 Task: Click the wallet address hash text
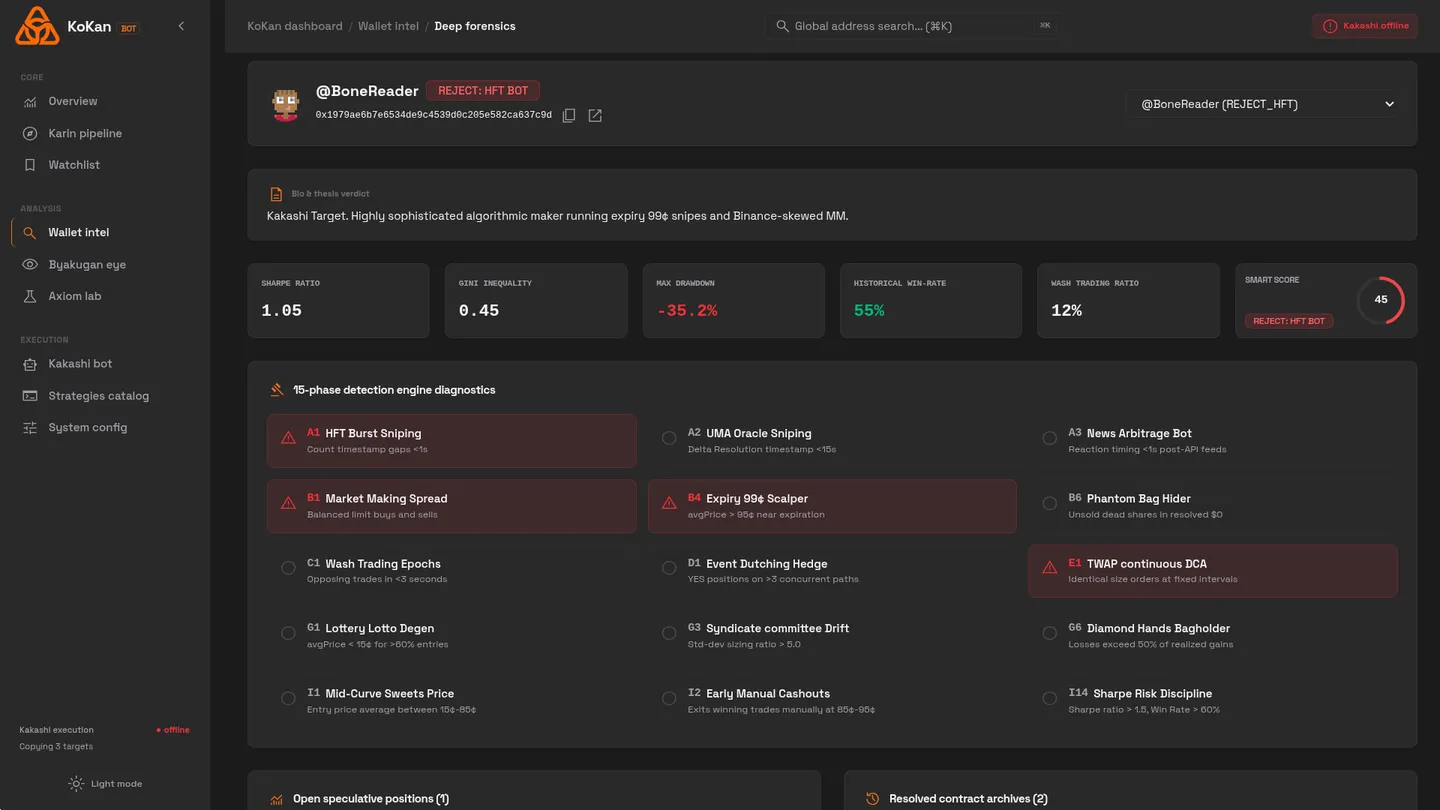(x=433, y=115)
